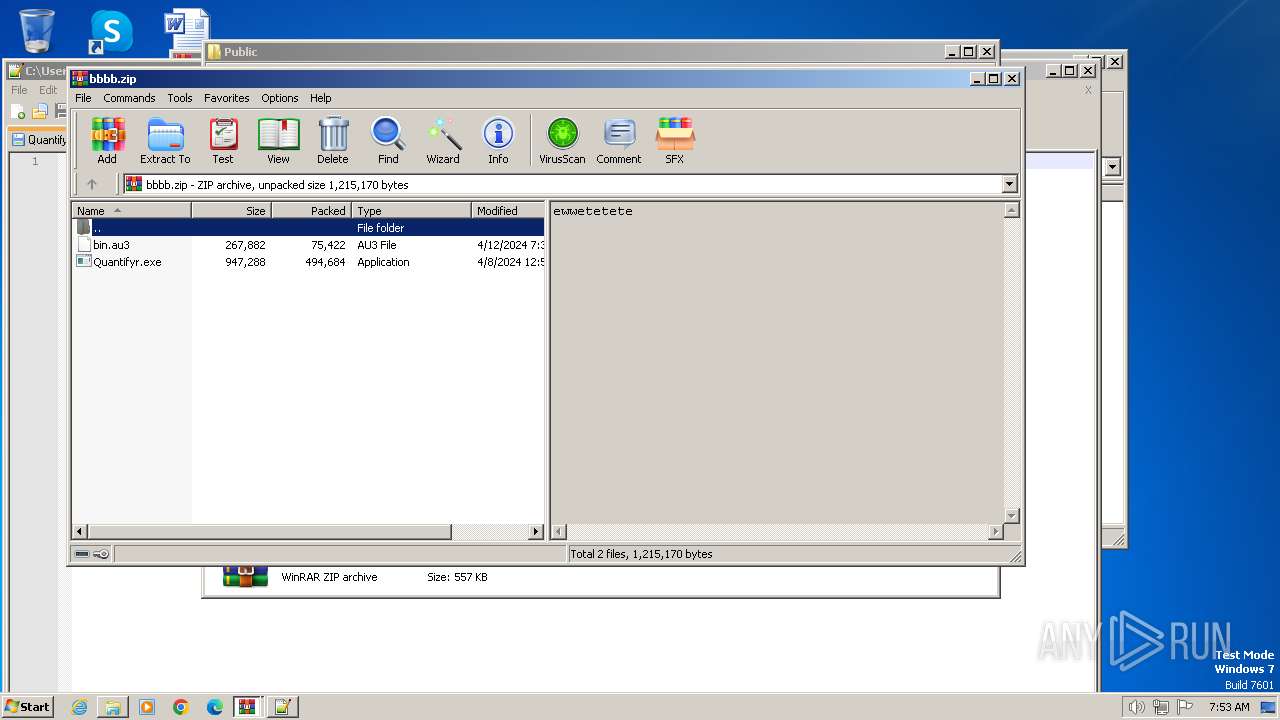The width and height of the screenshot is (1280, 720).
Task: Sort by Modified column header
Action: [508, 210]
